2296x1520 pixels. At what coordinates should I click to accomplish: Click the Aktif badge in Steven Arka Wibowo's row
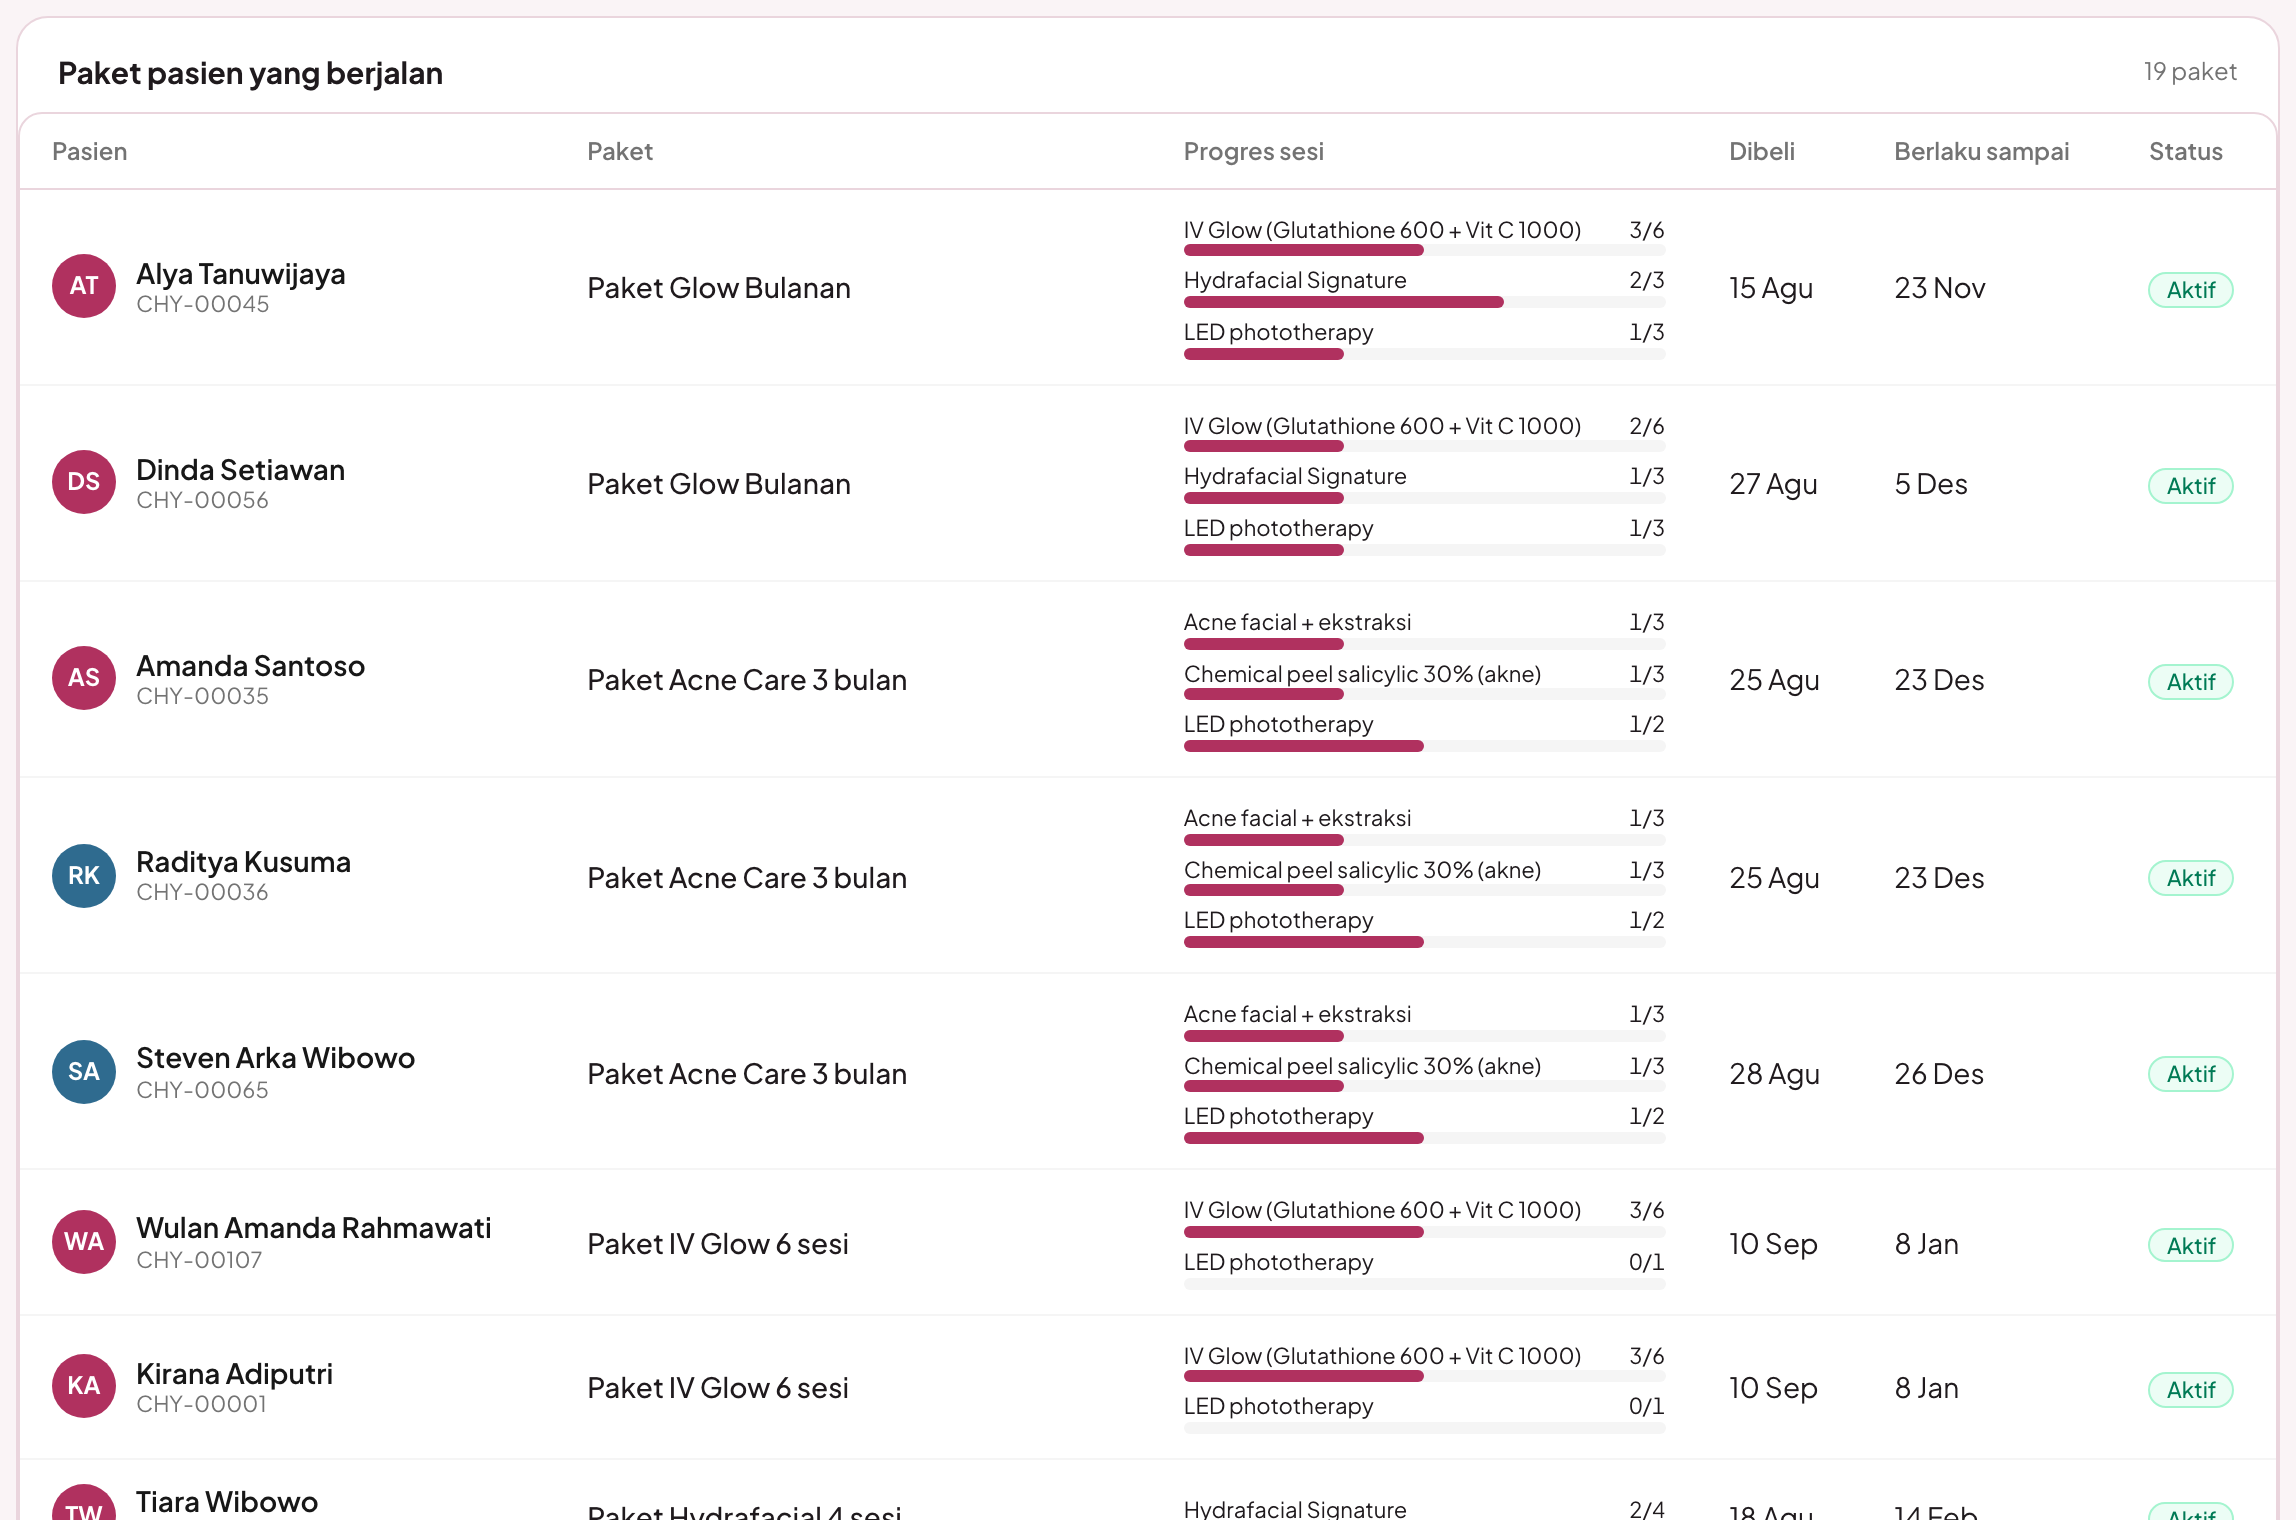(x=2190, y=1074)
